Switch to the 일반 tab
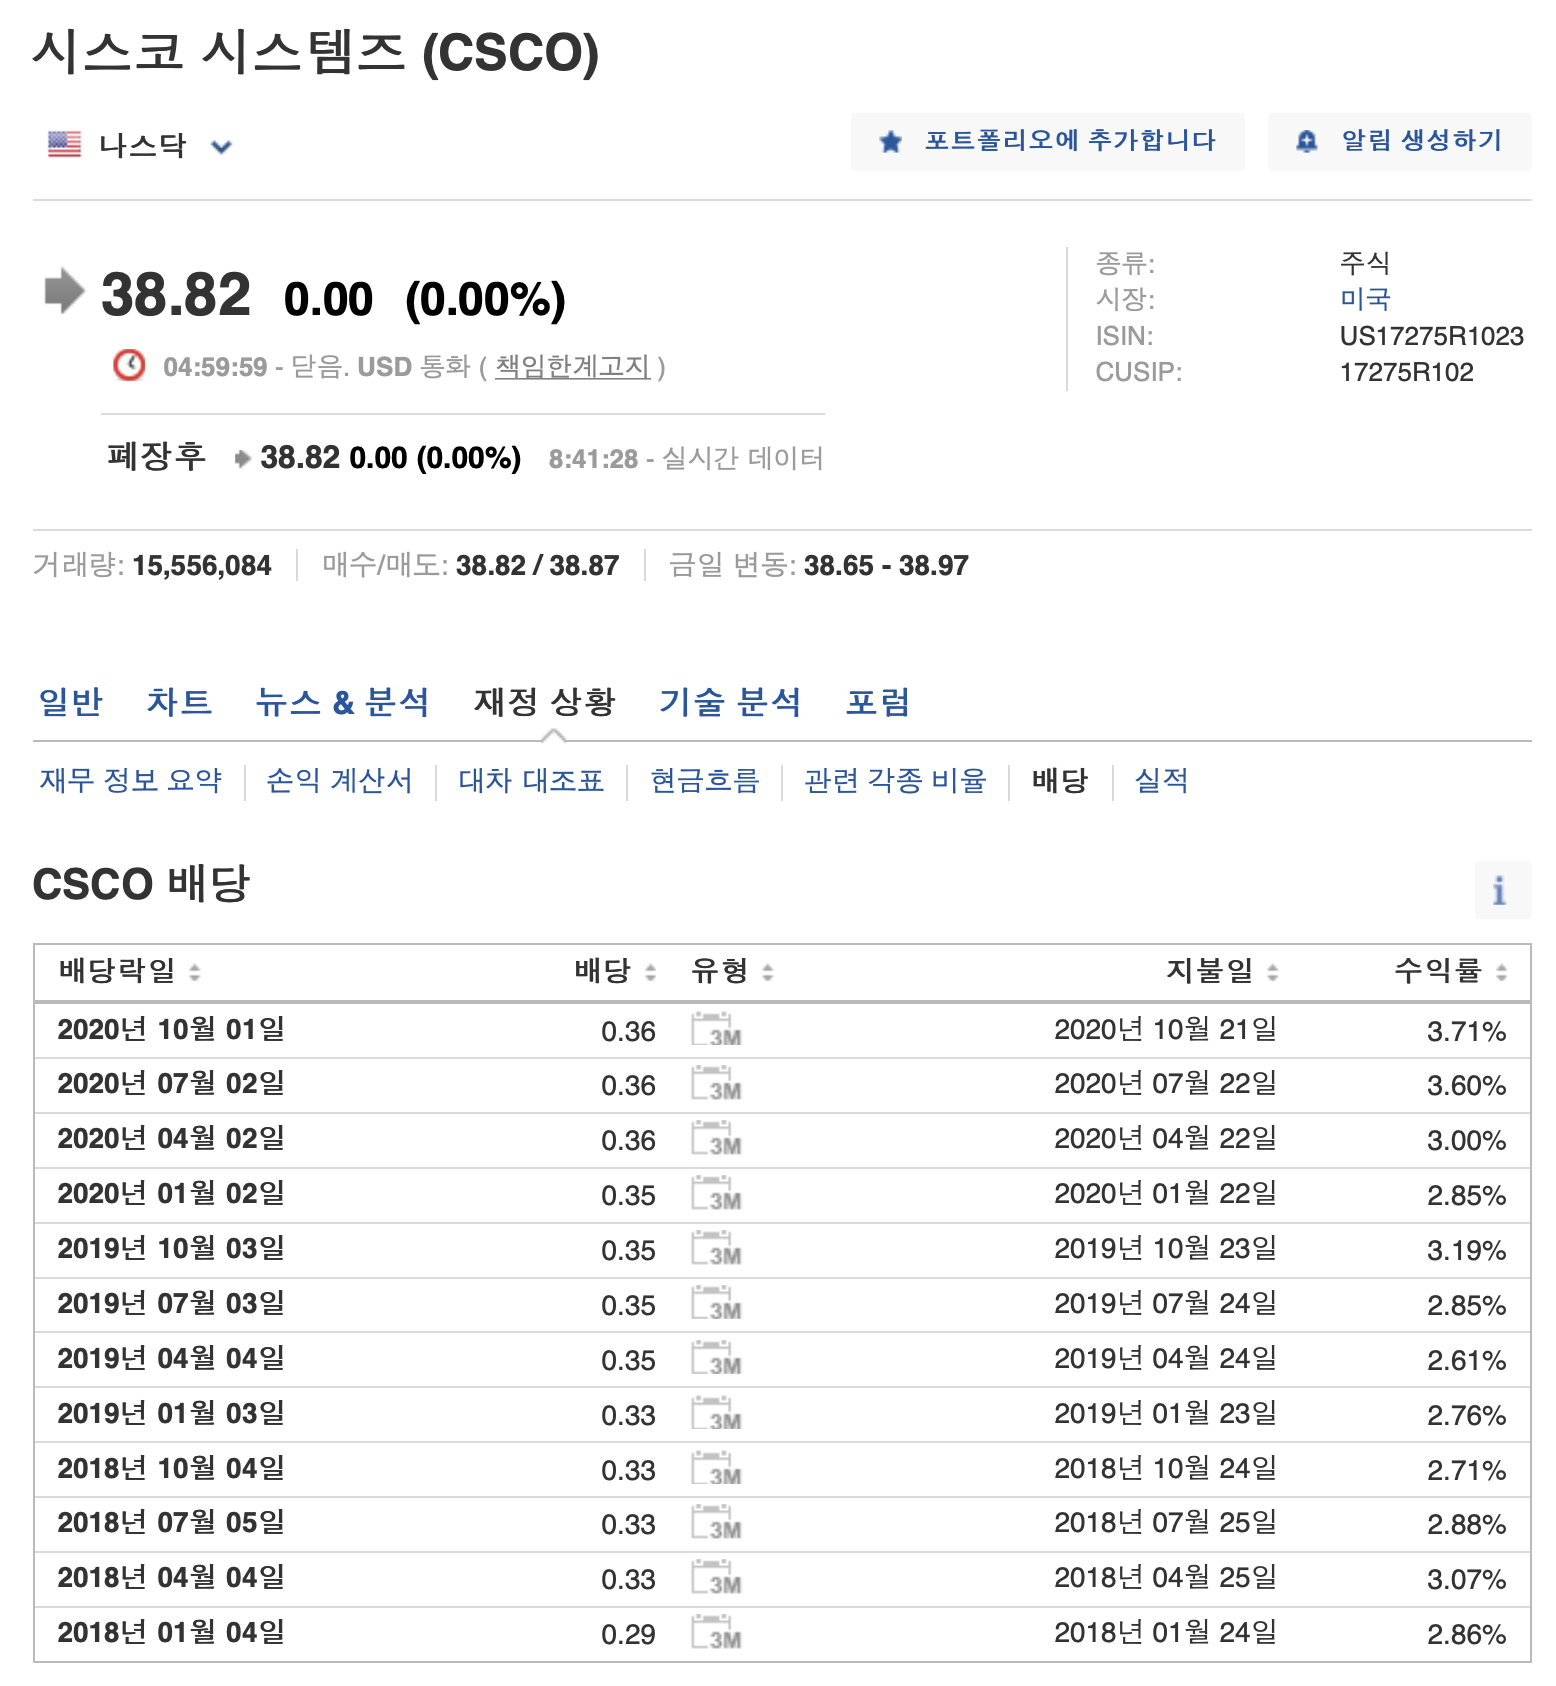Image resolution: width=1556 pixels, height=1686 pixels. (70, 702)
